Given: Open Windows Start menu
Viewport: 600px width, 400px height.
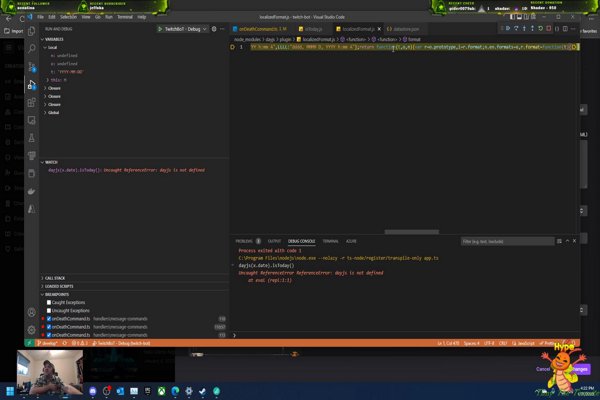Looking at the screenshot, I should pos(10,391).
